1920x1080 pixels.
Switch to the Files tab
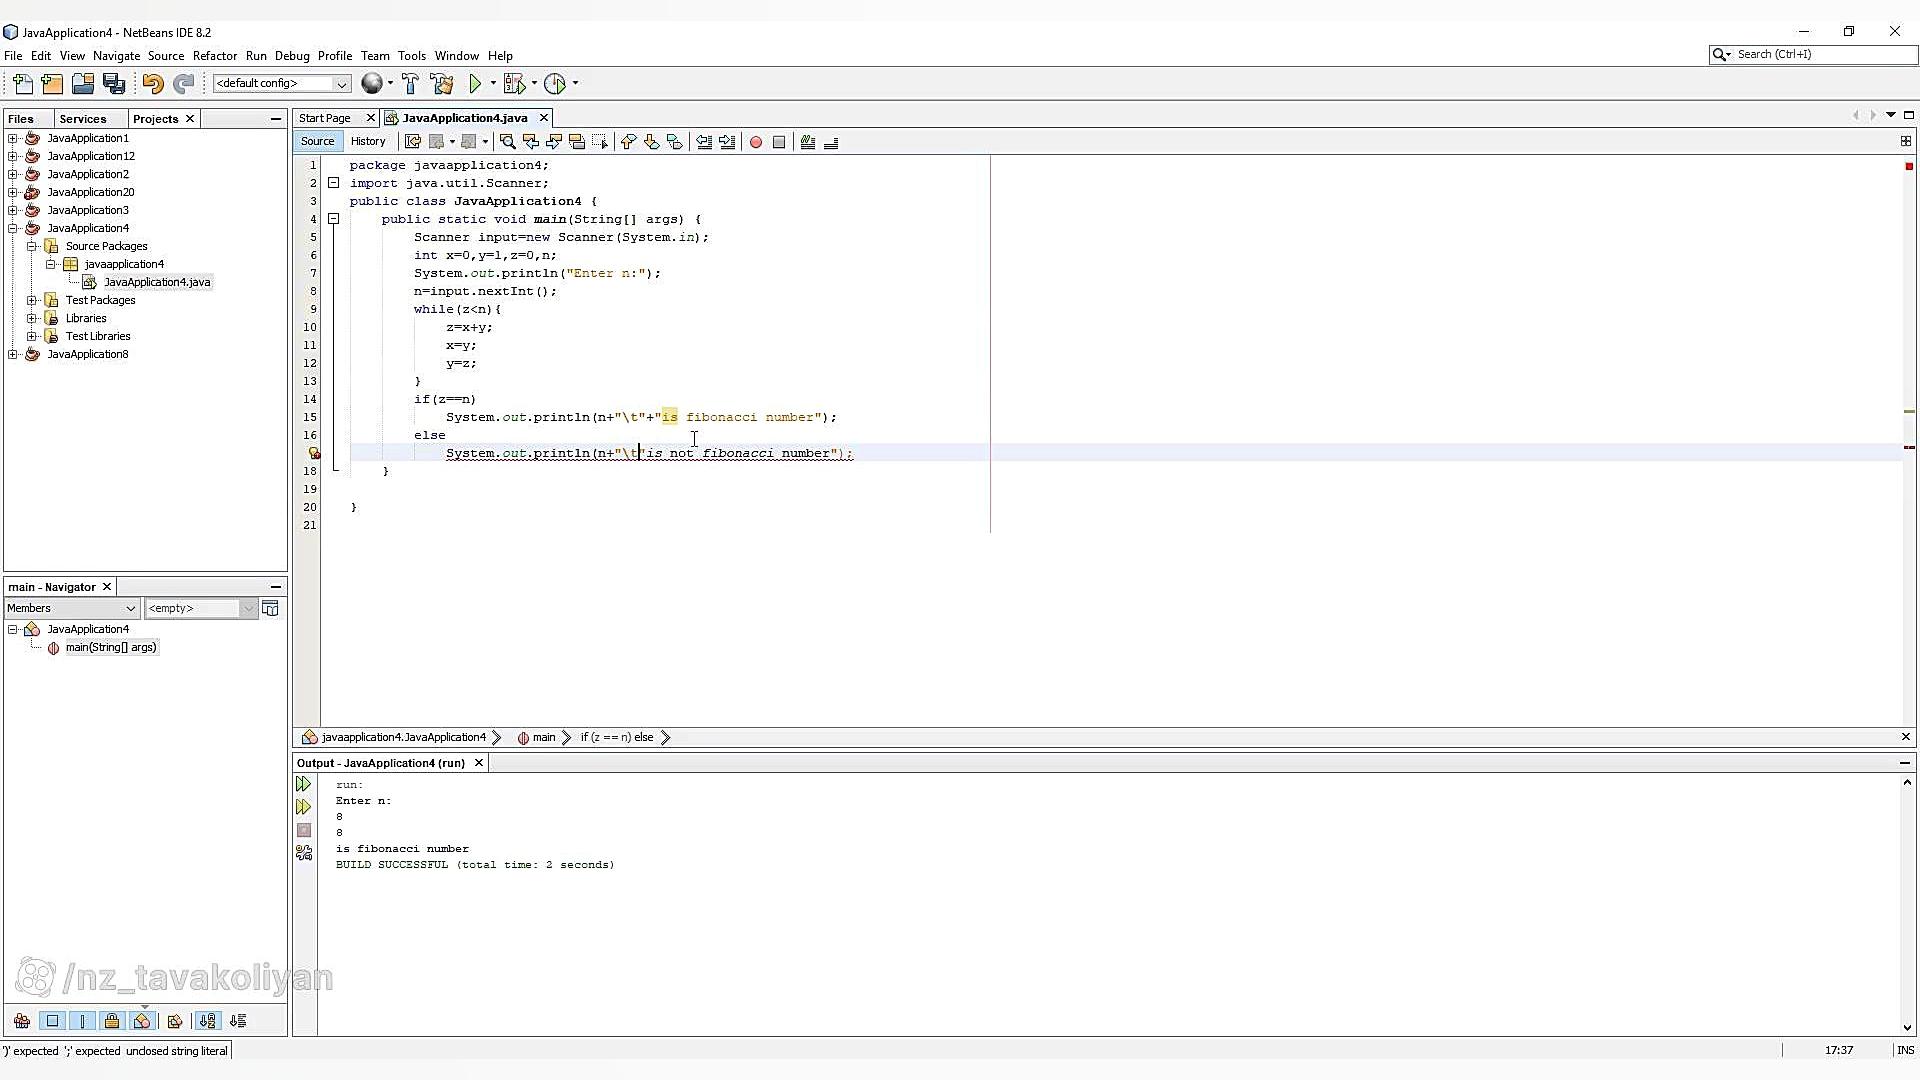21,119
